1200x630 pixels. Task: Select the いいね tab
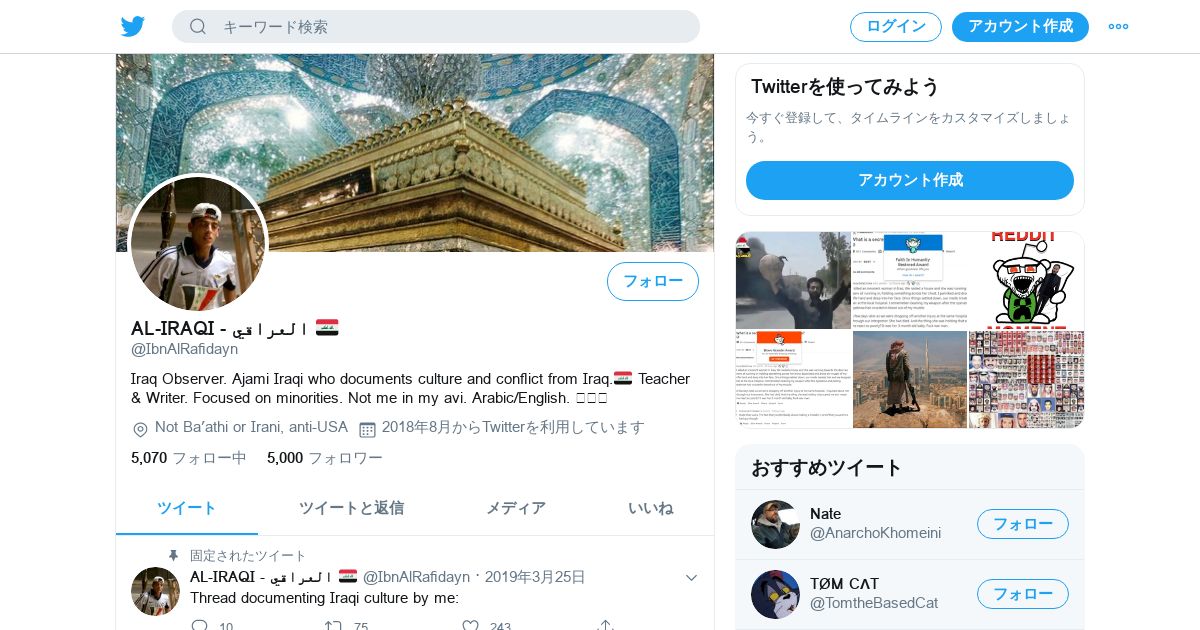click(651, 508)
